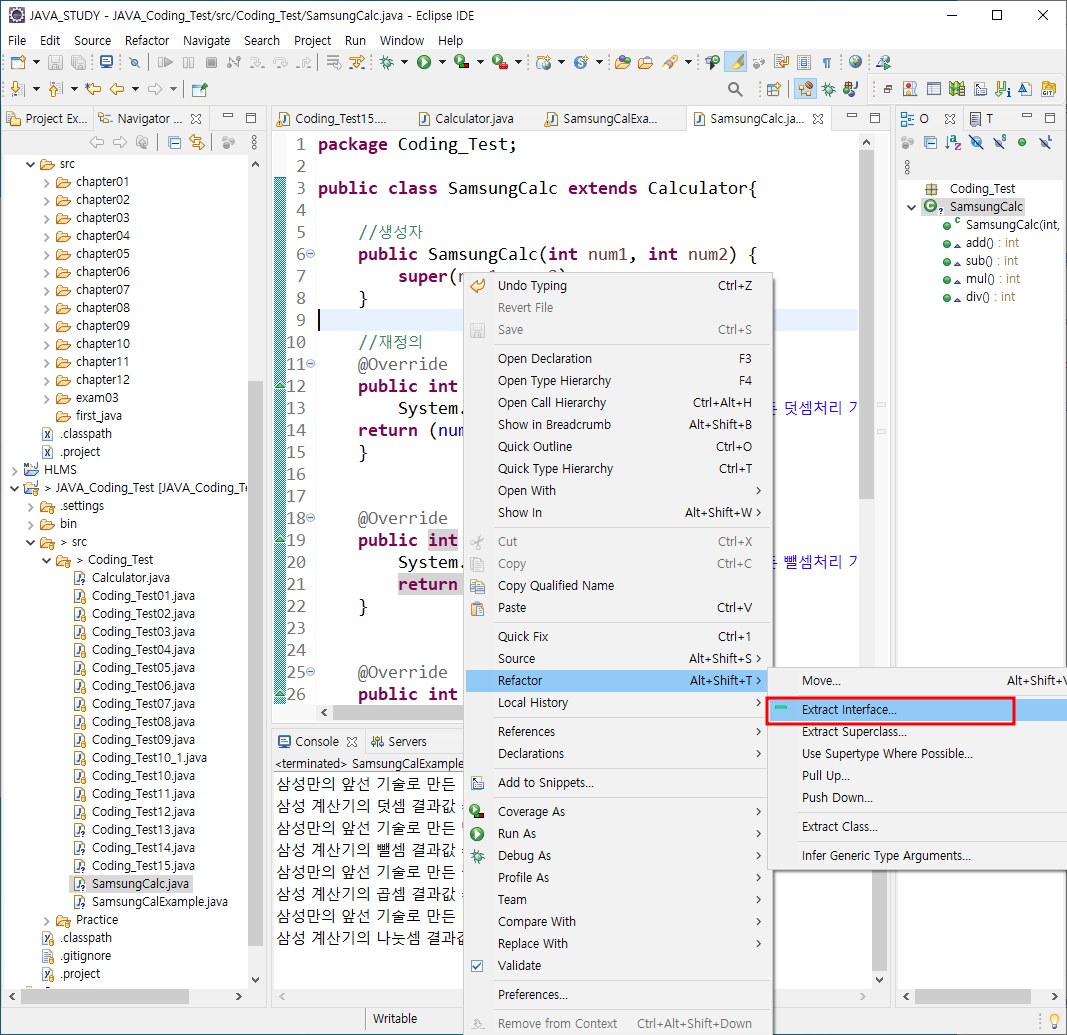The image size is (1067, 1035).
Task: Click Undo Typing entry
Action: pyautogui.click(x=618, y=286)
